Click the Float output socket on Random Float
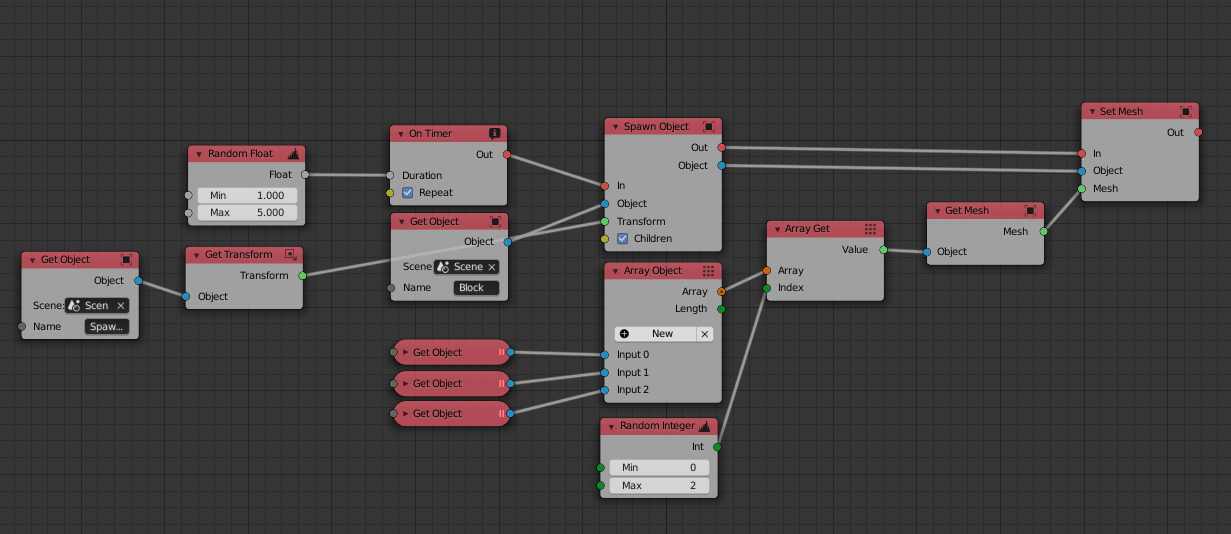 pyautogui.click(x=305, y=174)
